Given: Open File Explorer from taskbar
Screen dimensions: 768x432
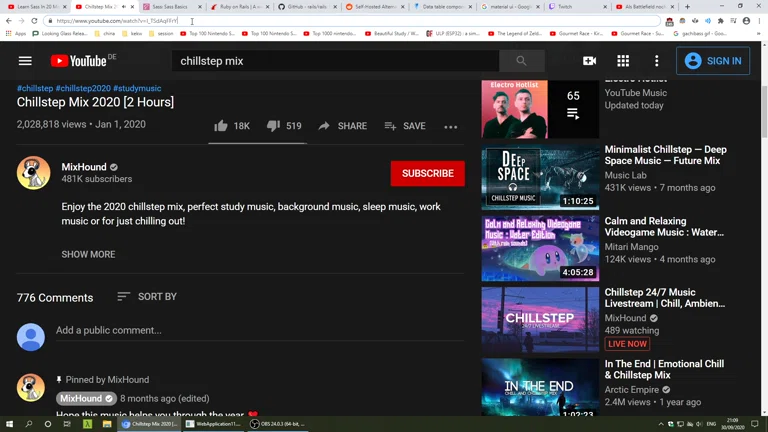Looking at the screenshot, I should coord(107,424).
